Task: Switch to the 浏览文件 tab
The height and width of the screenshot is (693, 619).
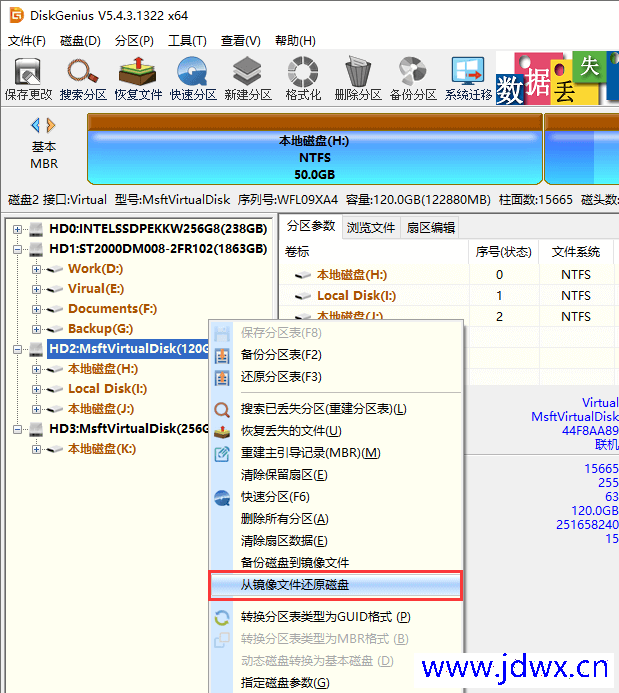Action: (x=371, y=228)
